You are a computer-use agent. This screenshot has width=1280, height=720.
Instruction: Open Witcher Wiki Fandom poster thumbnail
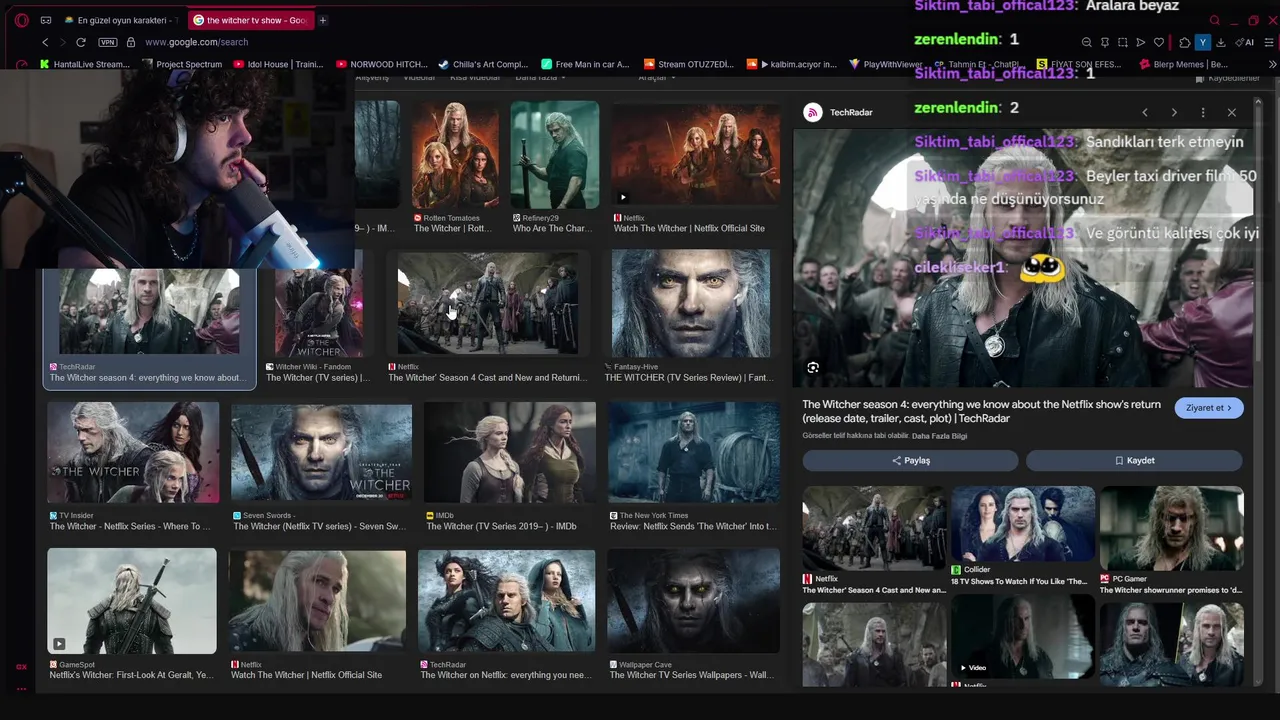[319, 305]
